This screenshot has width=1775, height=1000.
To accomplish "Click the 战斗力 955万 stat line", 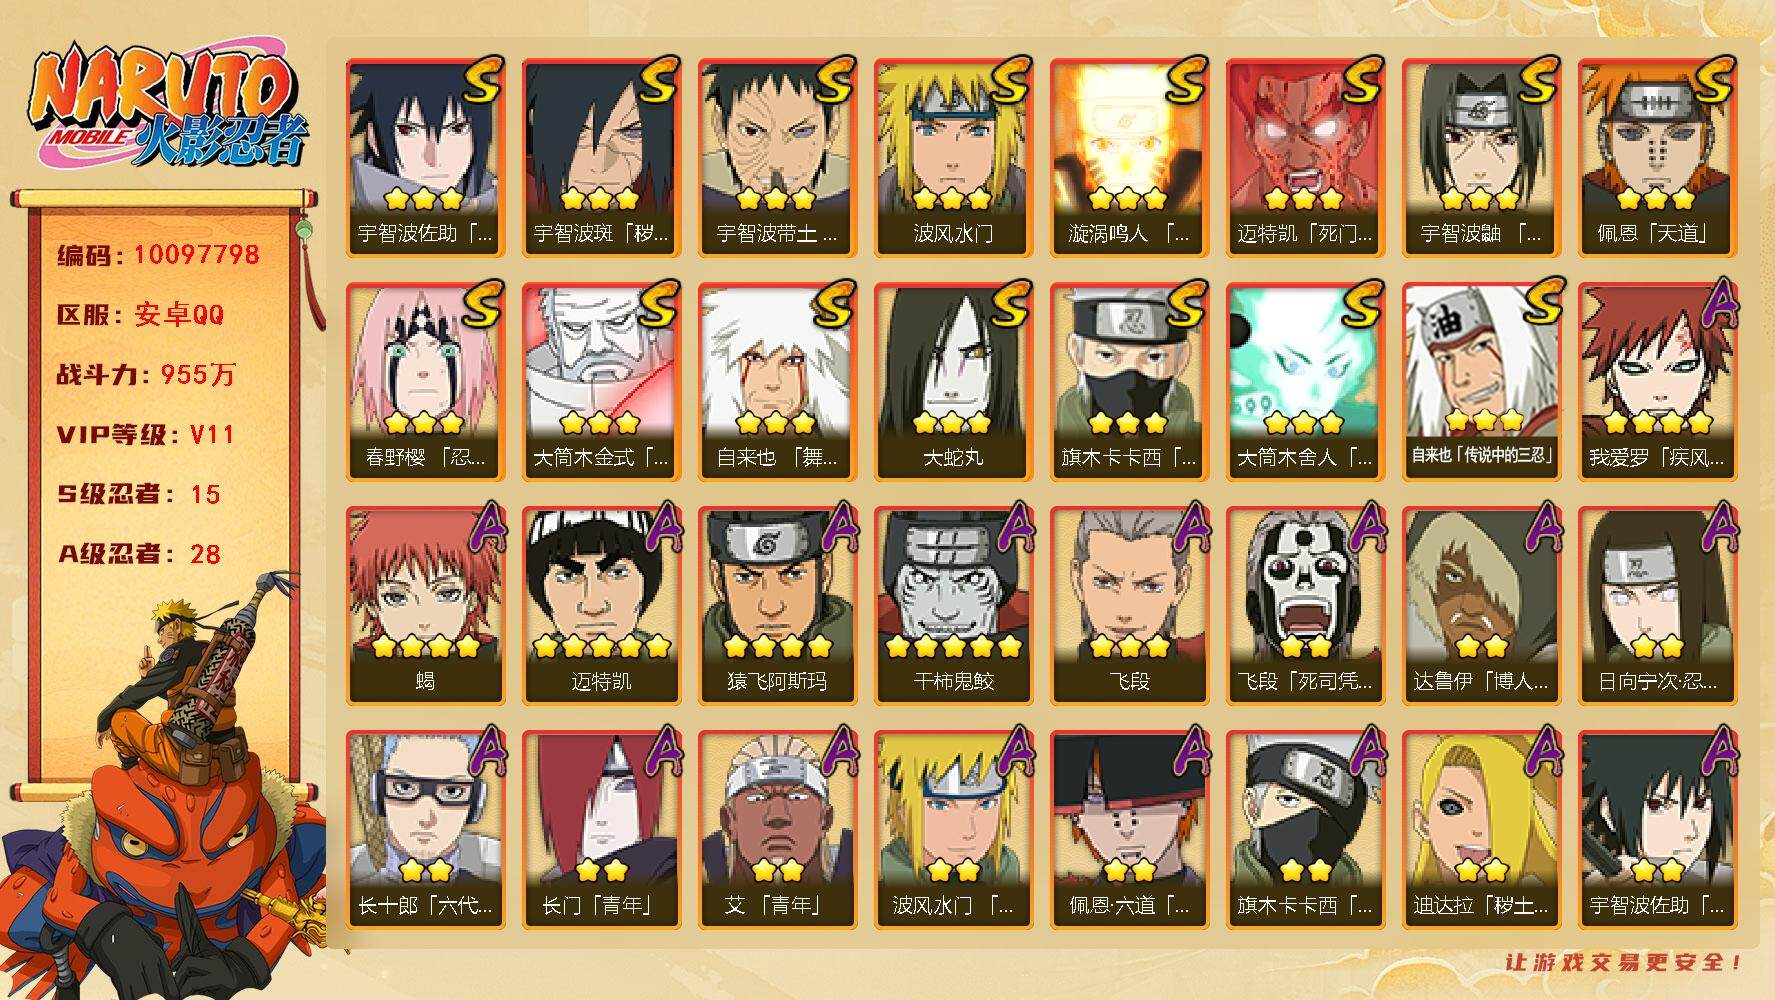I will [x=146, y=375].
